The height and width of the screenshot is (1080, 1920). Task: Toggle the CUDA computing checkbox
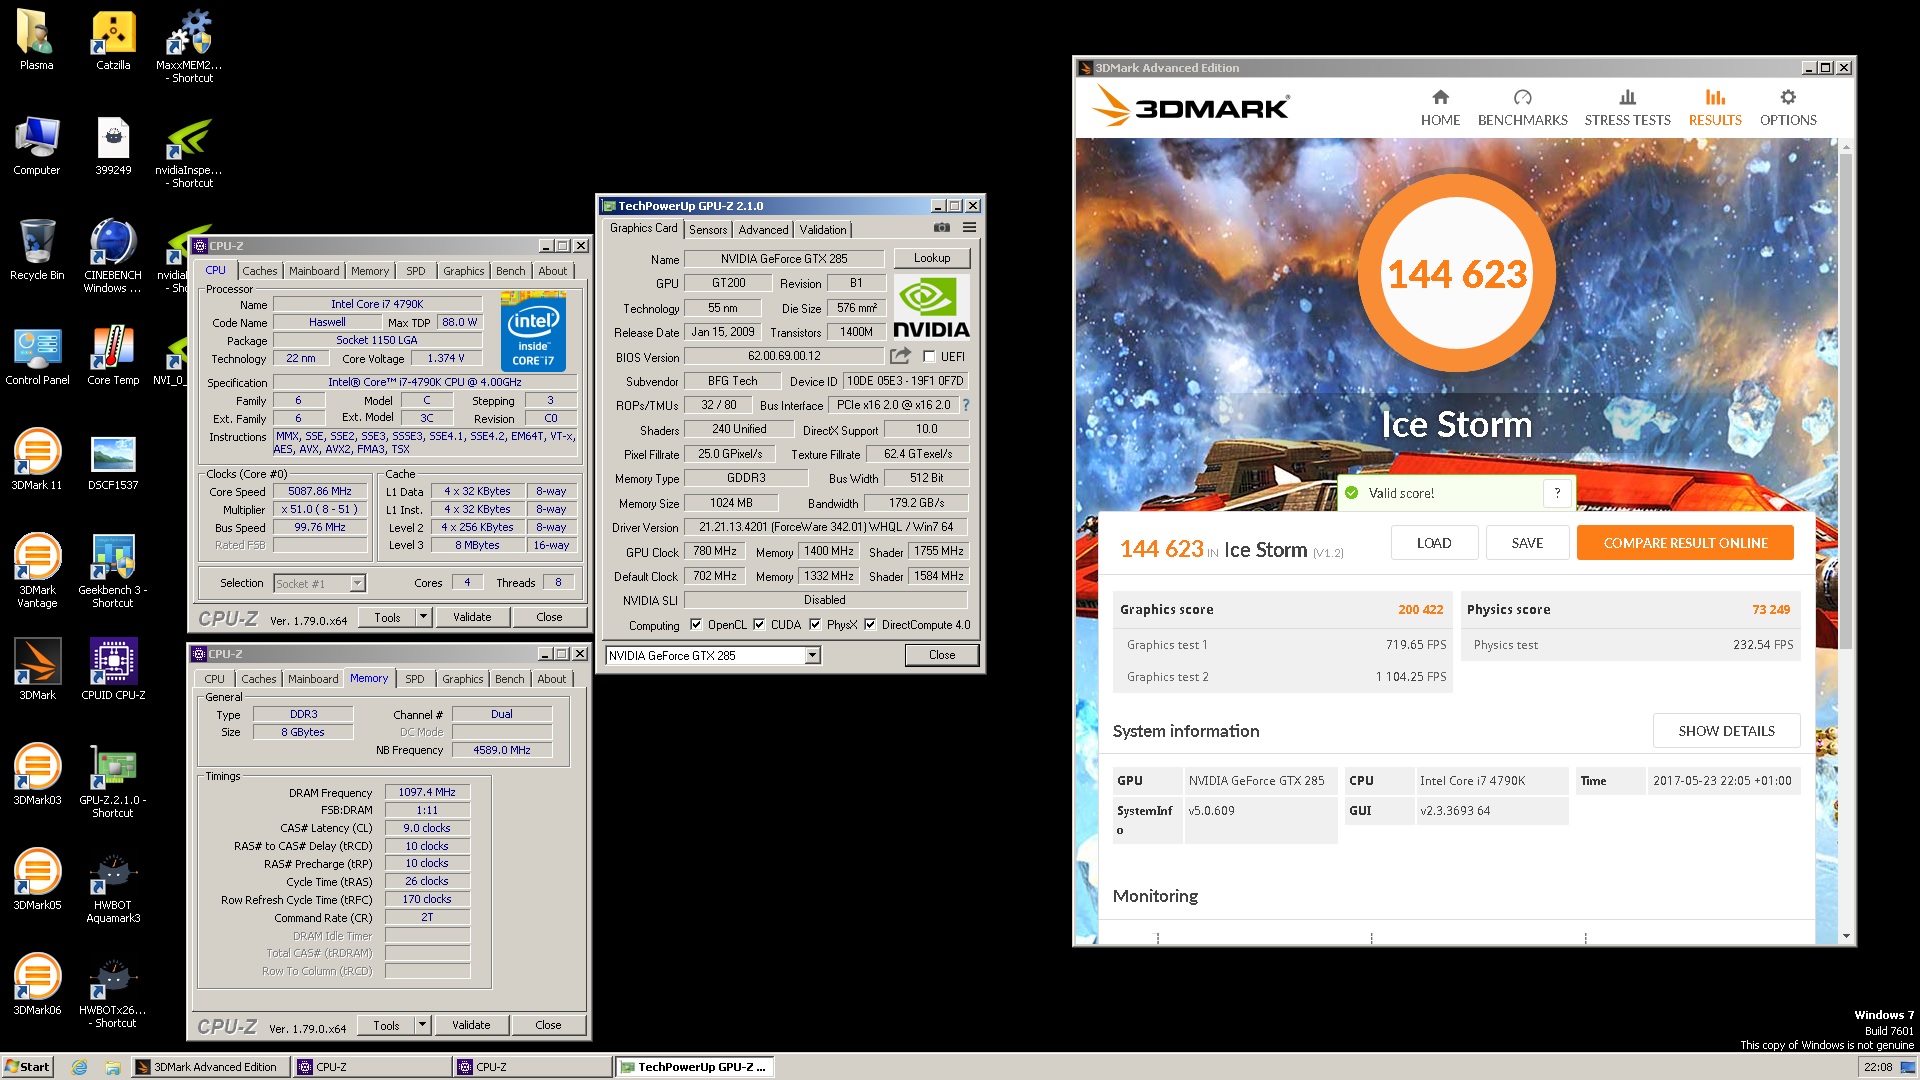[759, 625]
